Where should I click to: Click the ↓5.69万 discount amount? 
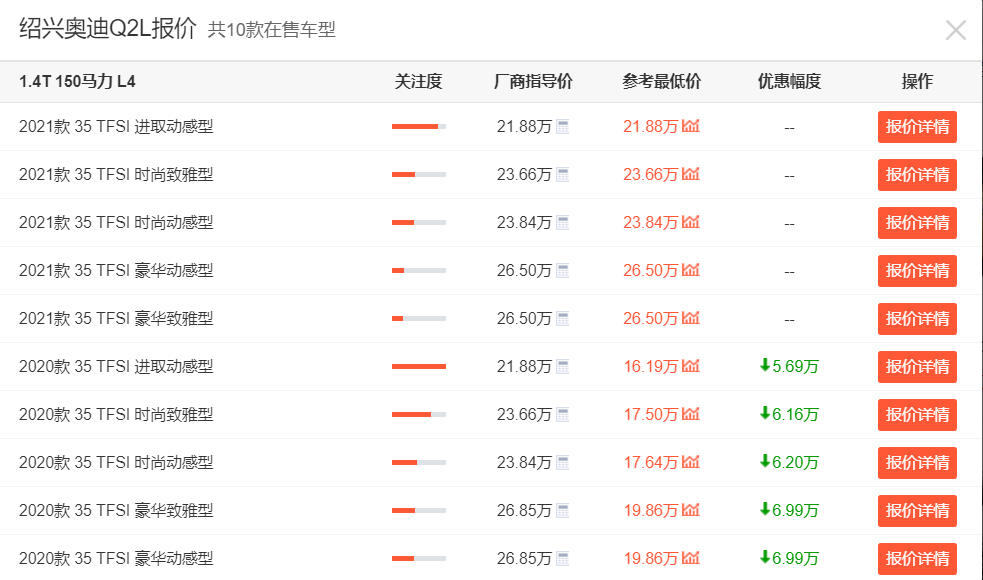point(789,367)
